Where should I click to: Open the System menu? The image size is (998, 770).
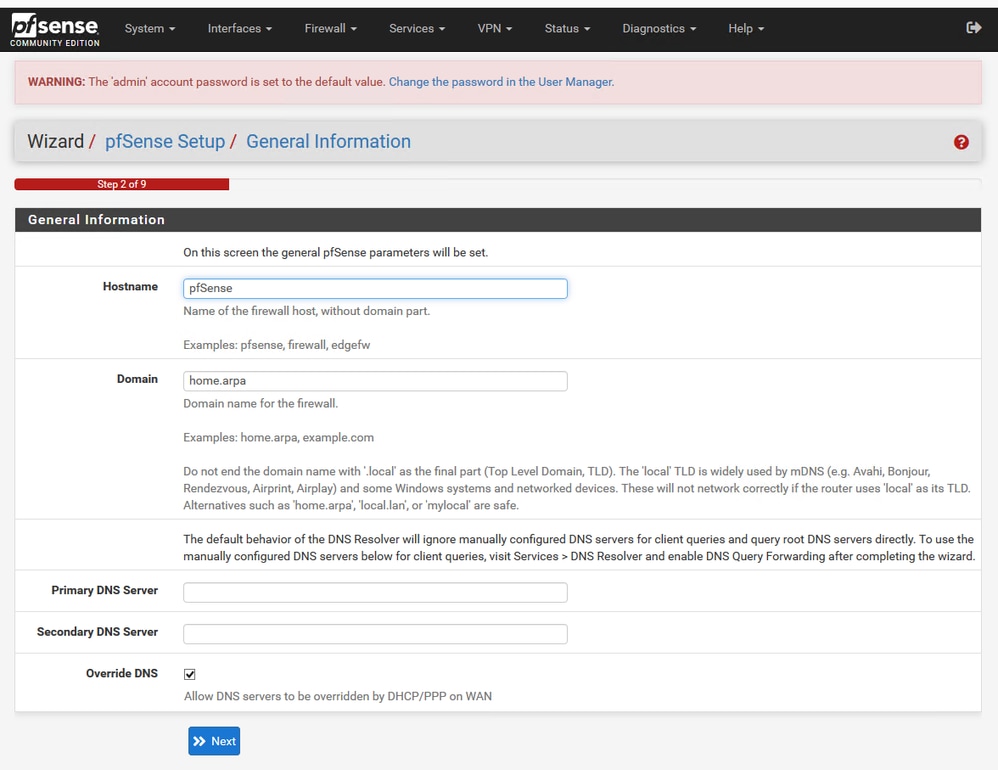(x=150, y=29)
